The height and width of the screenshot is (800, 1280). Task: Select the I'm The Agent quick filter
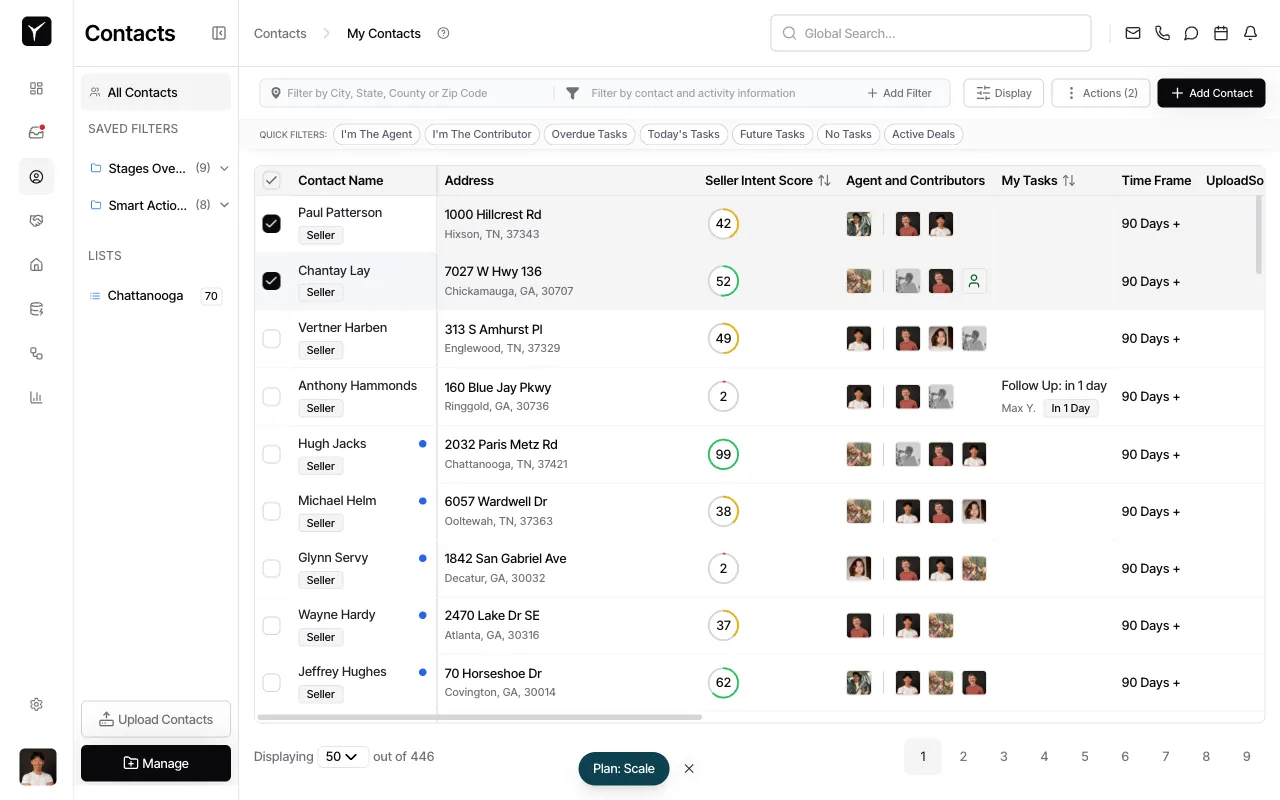[x=376, y=133]
